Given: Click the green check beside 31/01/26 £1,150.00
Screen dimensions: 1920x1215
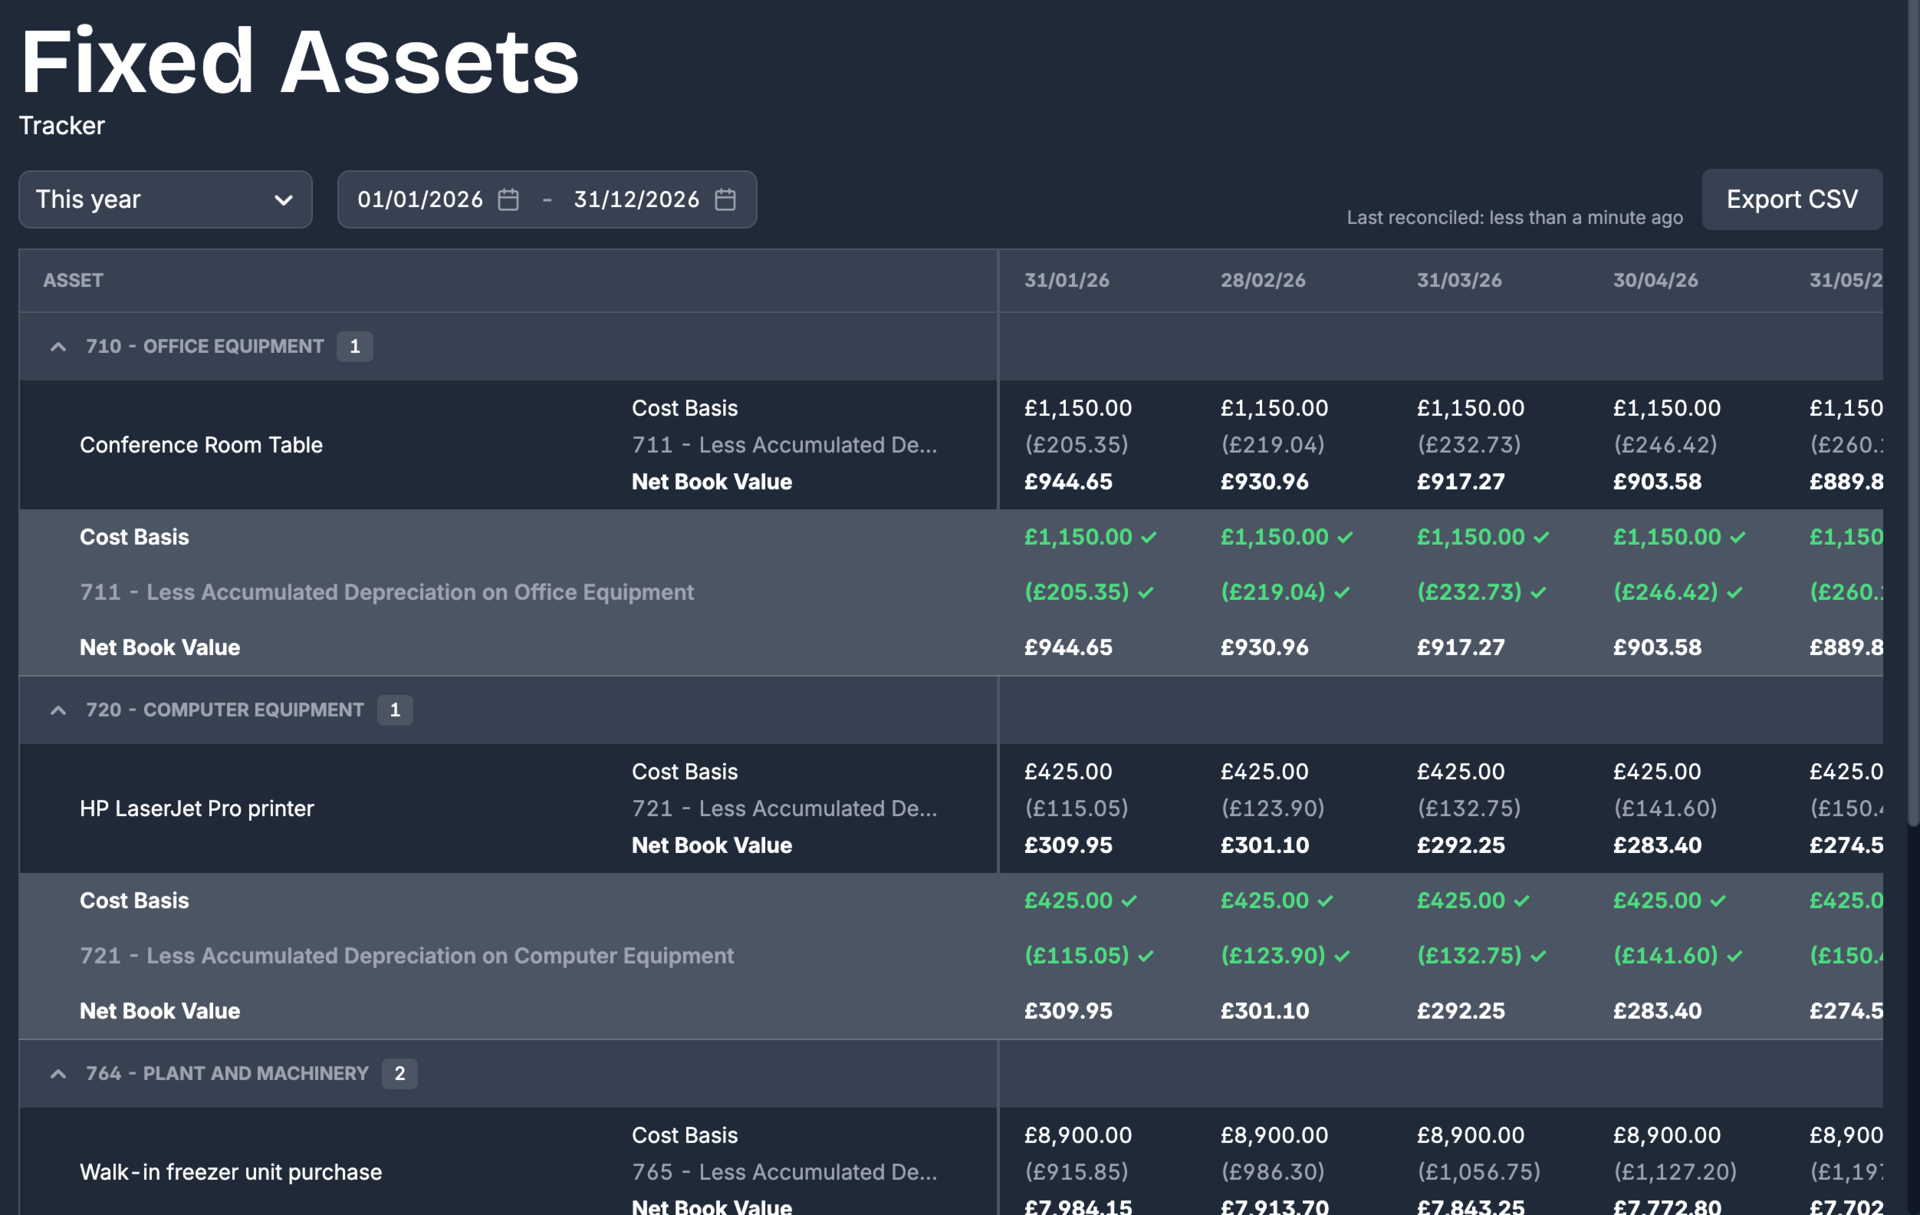Looking at the screenshot, I should [1149, 537].
